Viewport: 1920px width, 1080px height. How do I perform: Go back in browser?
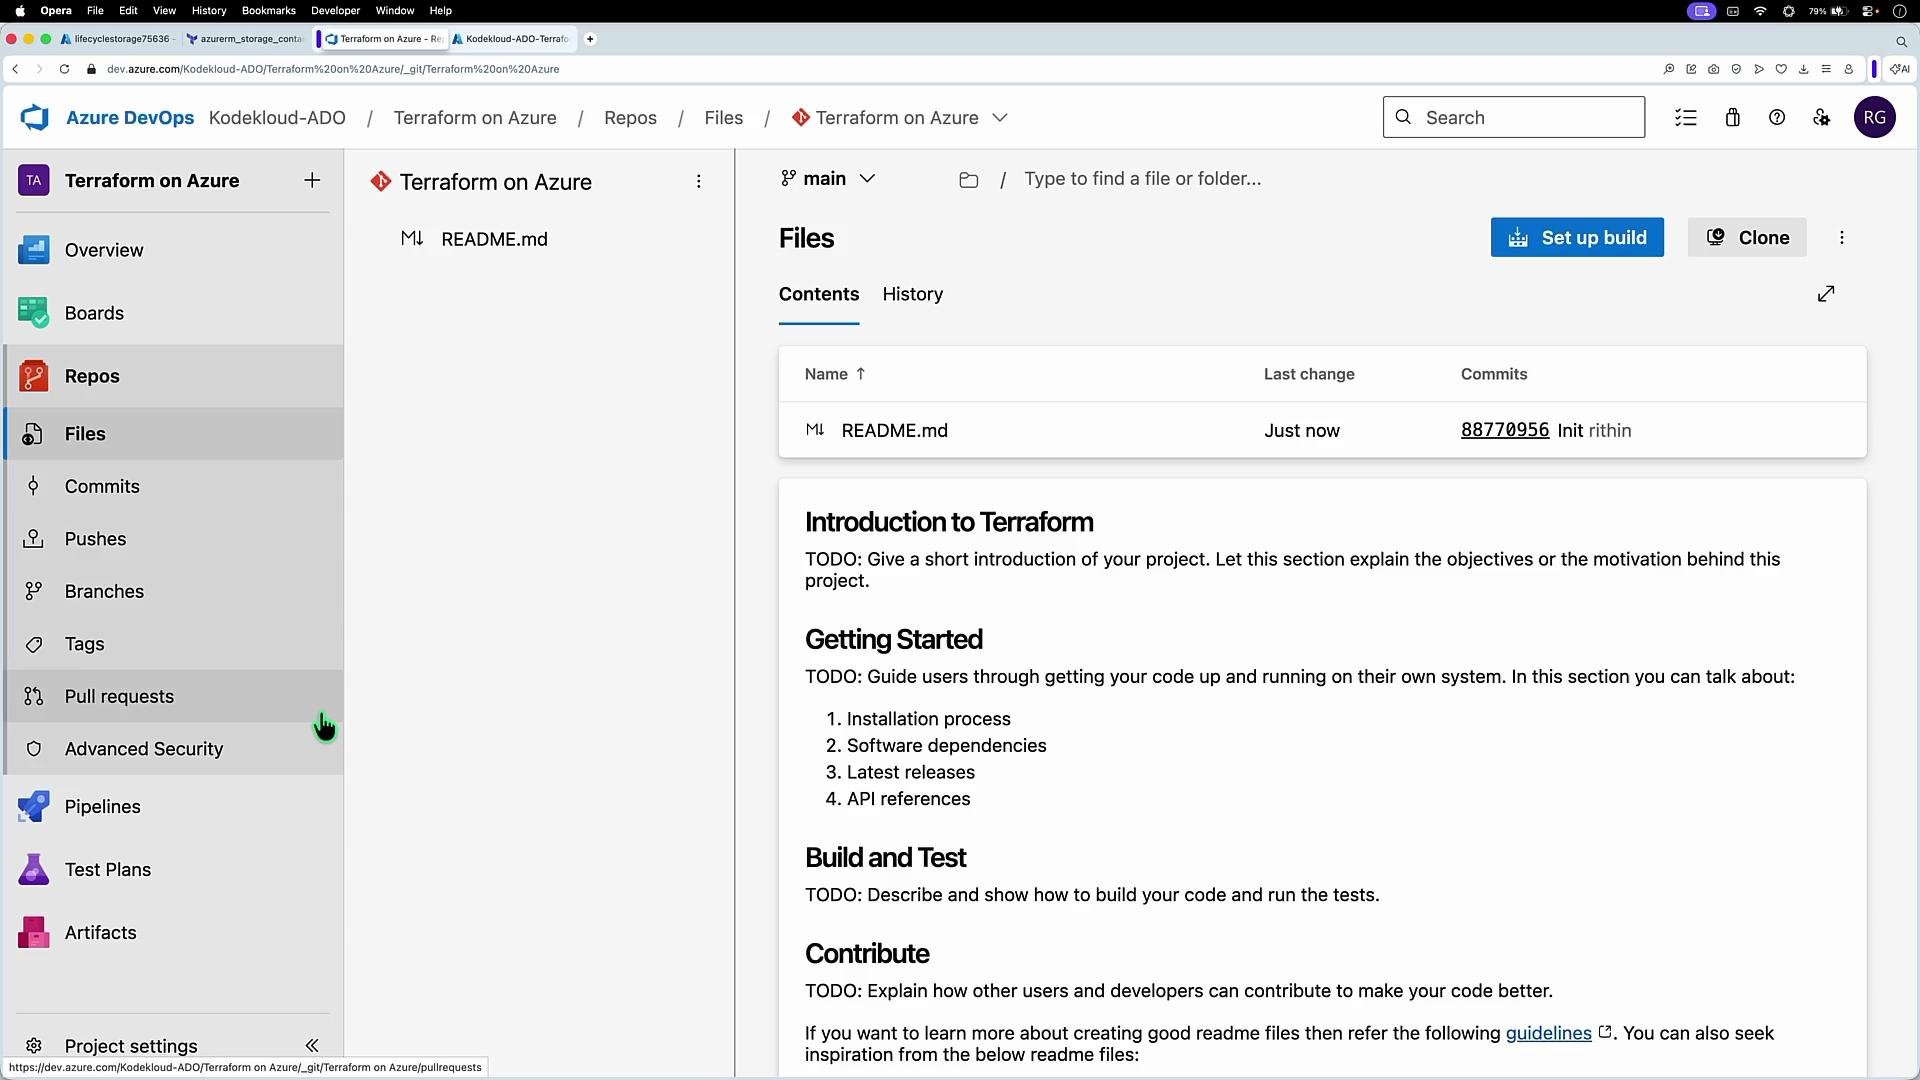click(15, 69)
